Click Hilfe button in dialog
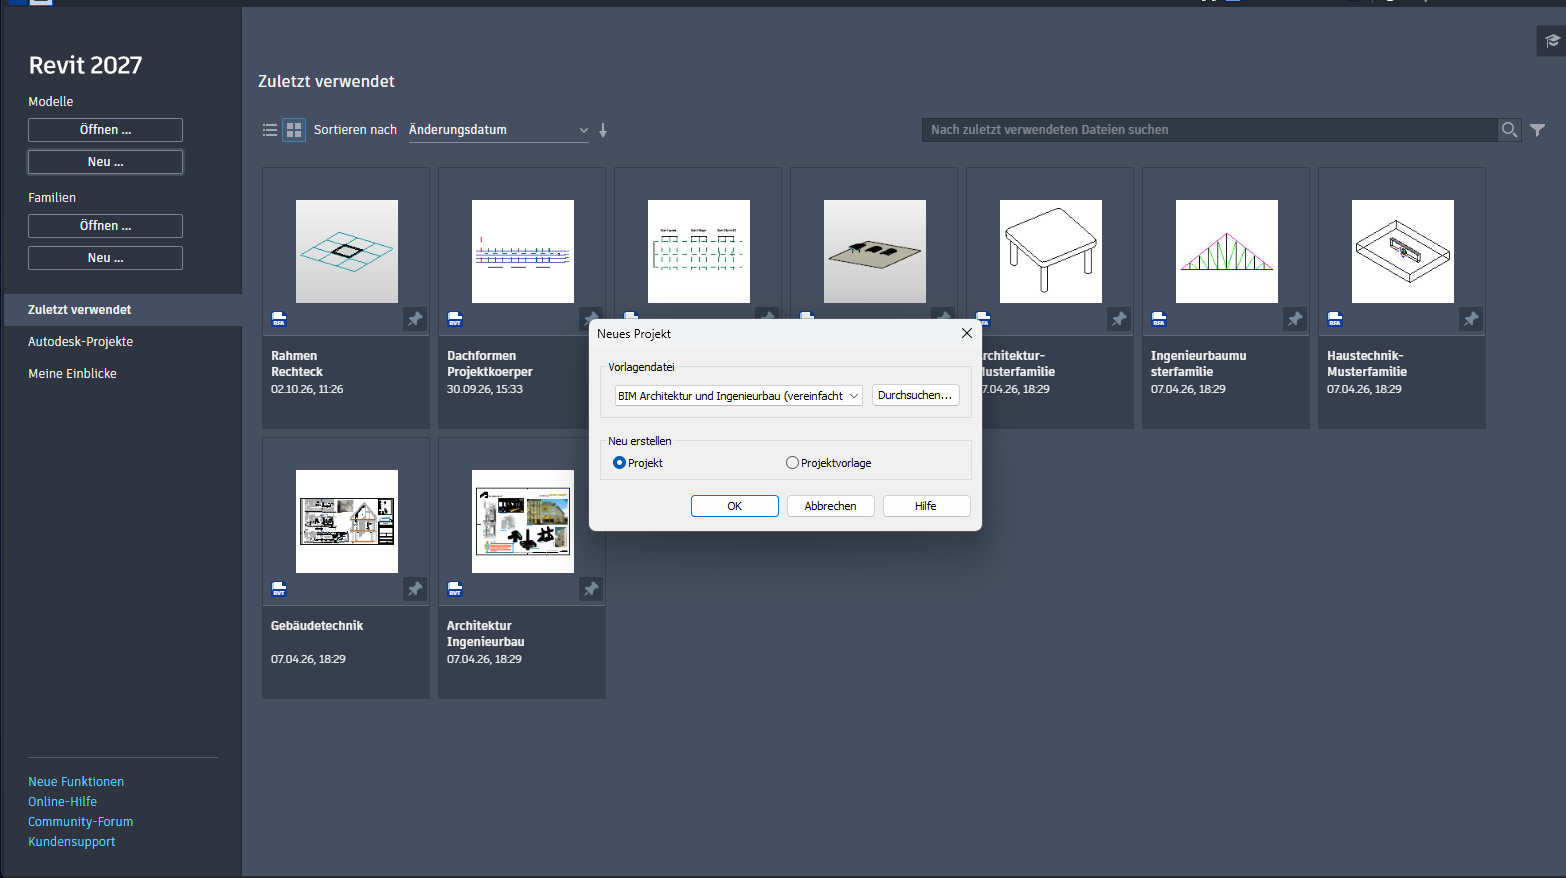 click(926, 506)
